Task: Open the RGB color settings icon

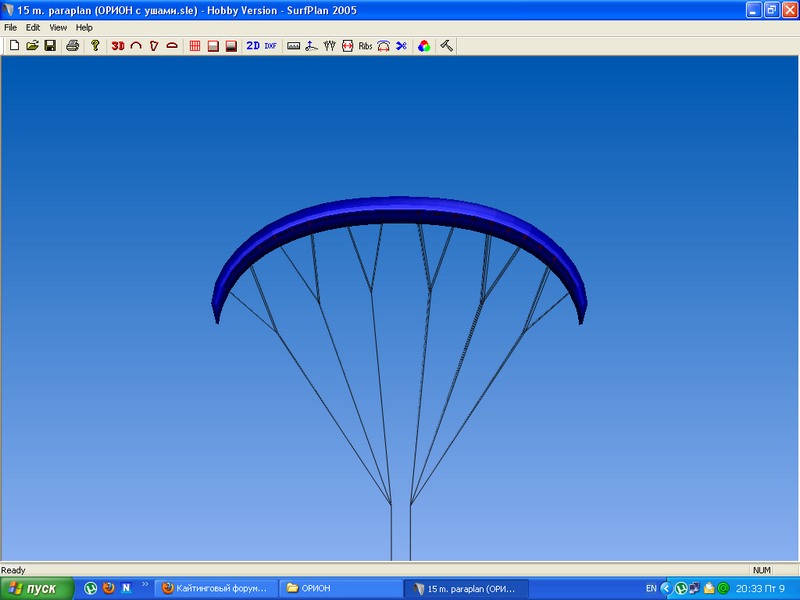Action: [424, 46]
